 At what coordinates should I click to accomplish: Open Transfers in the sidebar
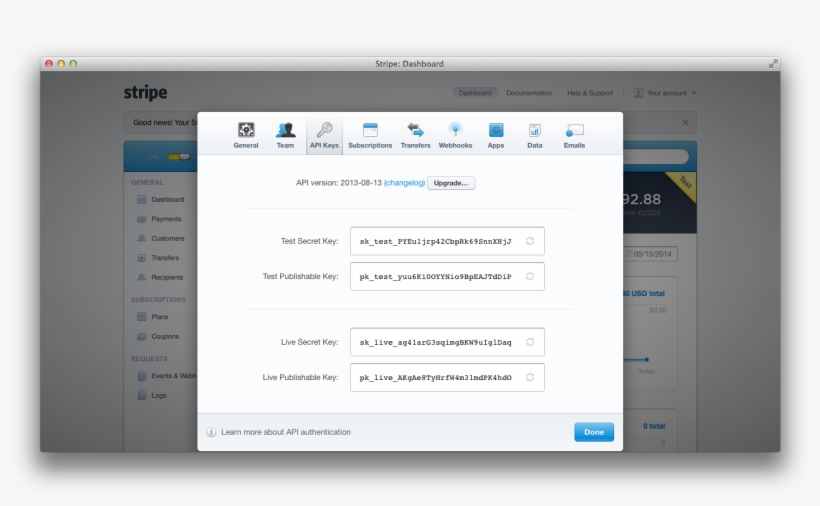point(158,258)
